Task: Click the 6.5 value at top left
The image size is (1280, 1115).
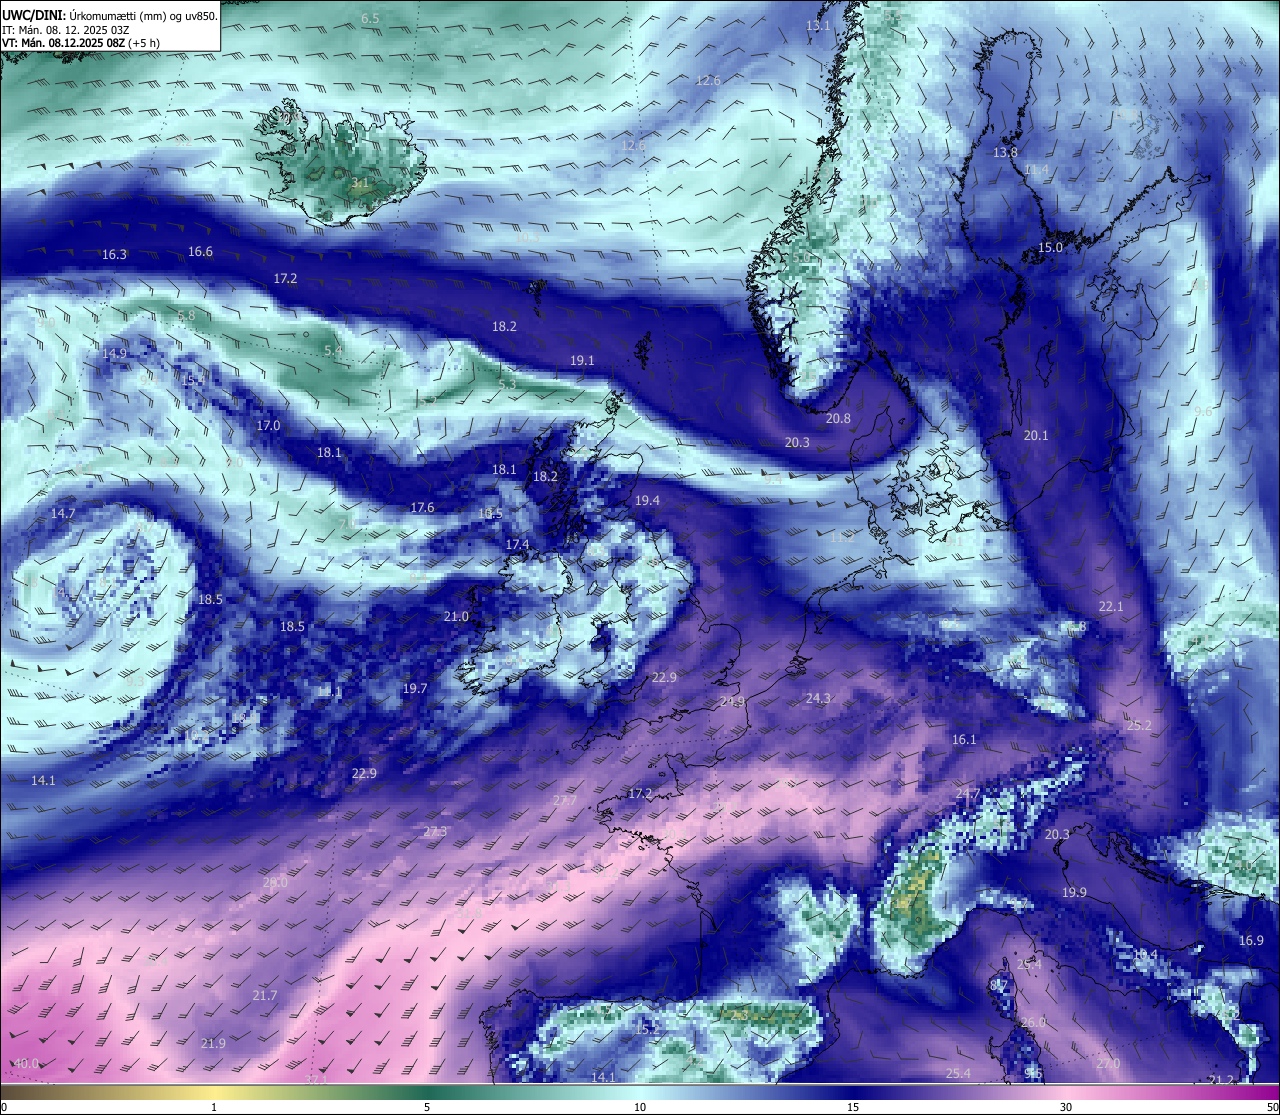Action: point(370,19)
